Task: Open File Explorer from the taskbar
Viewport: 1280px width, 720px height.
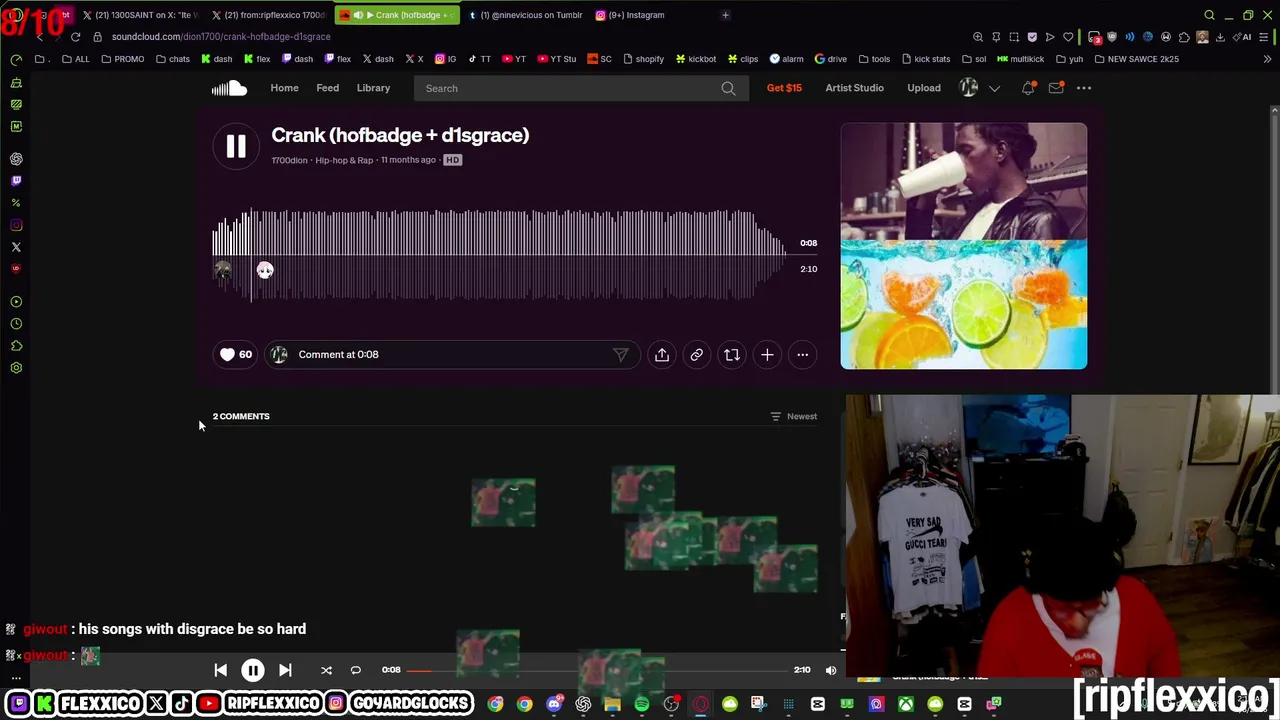Action: click(613, 704)
